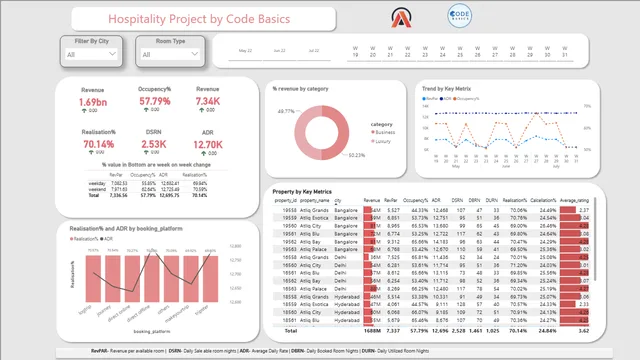Select row 16562 Atliq Bay Delhi
Viewport: 640px width, 360px height.
[431, 281]
